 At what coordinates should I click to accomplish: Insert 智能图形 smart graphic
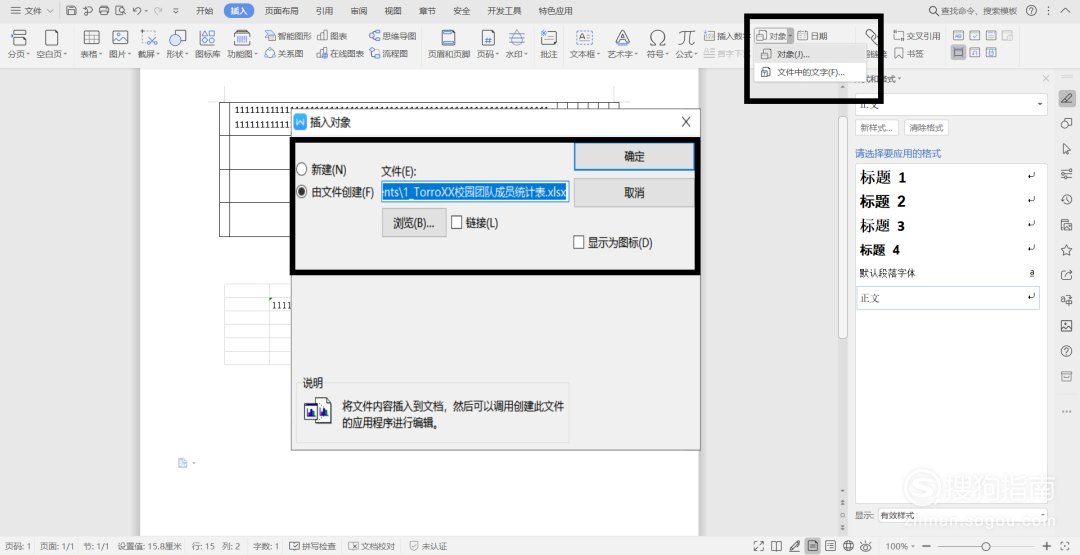tap(288, 36)
